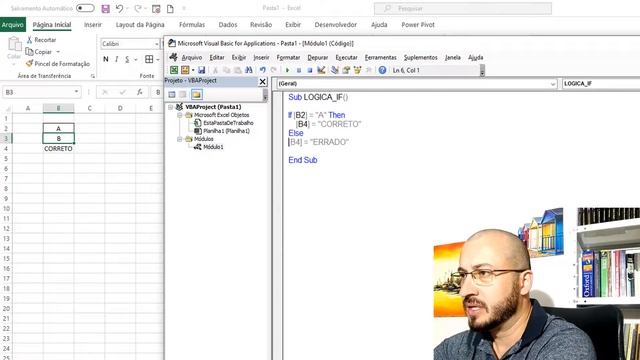Viewport: 640px width, 360px height.
Task: Toggle Folders icon in Project panel
Action: [x=196, y=95]
